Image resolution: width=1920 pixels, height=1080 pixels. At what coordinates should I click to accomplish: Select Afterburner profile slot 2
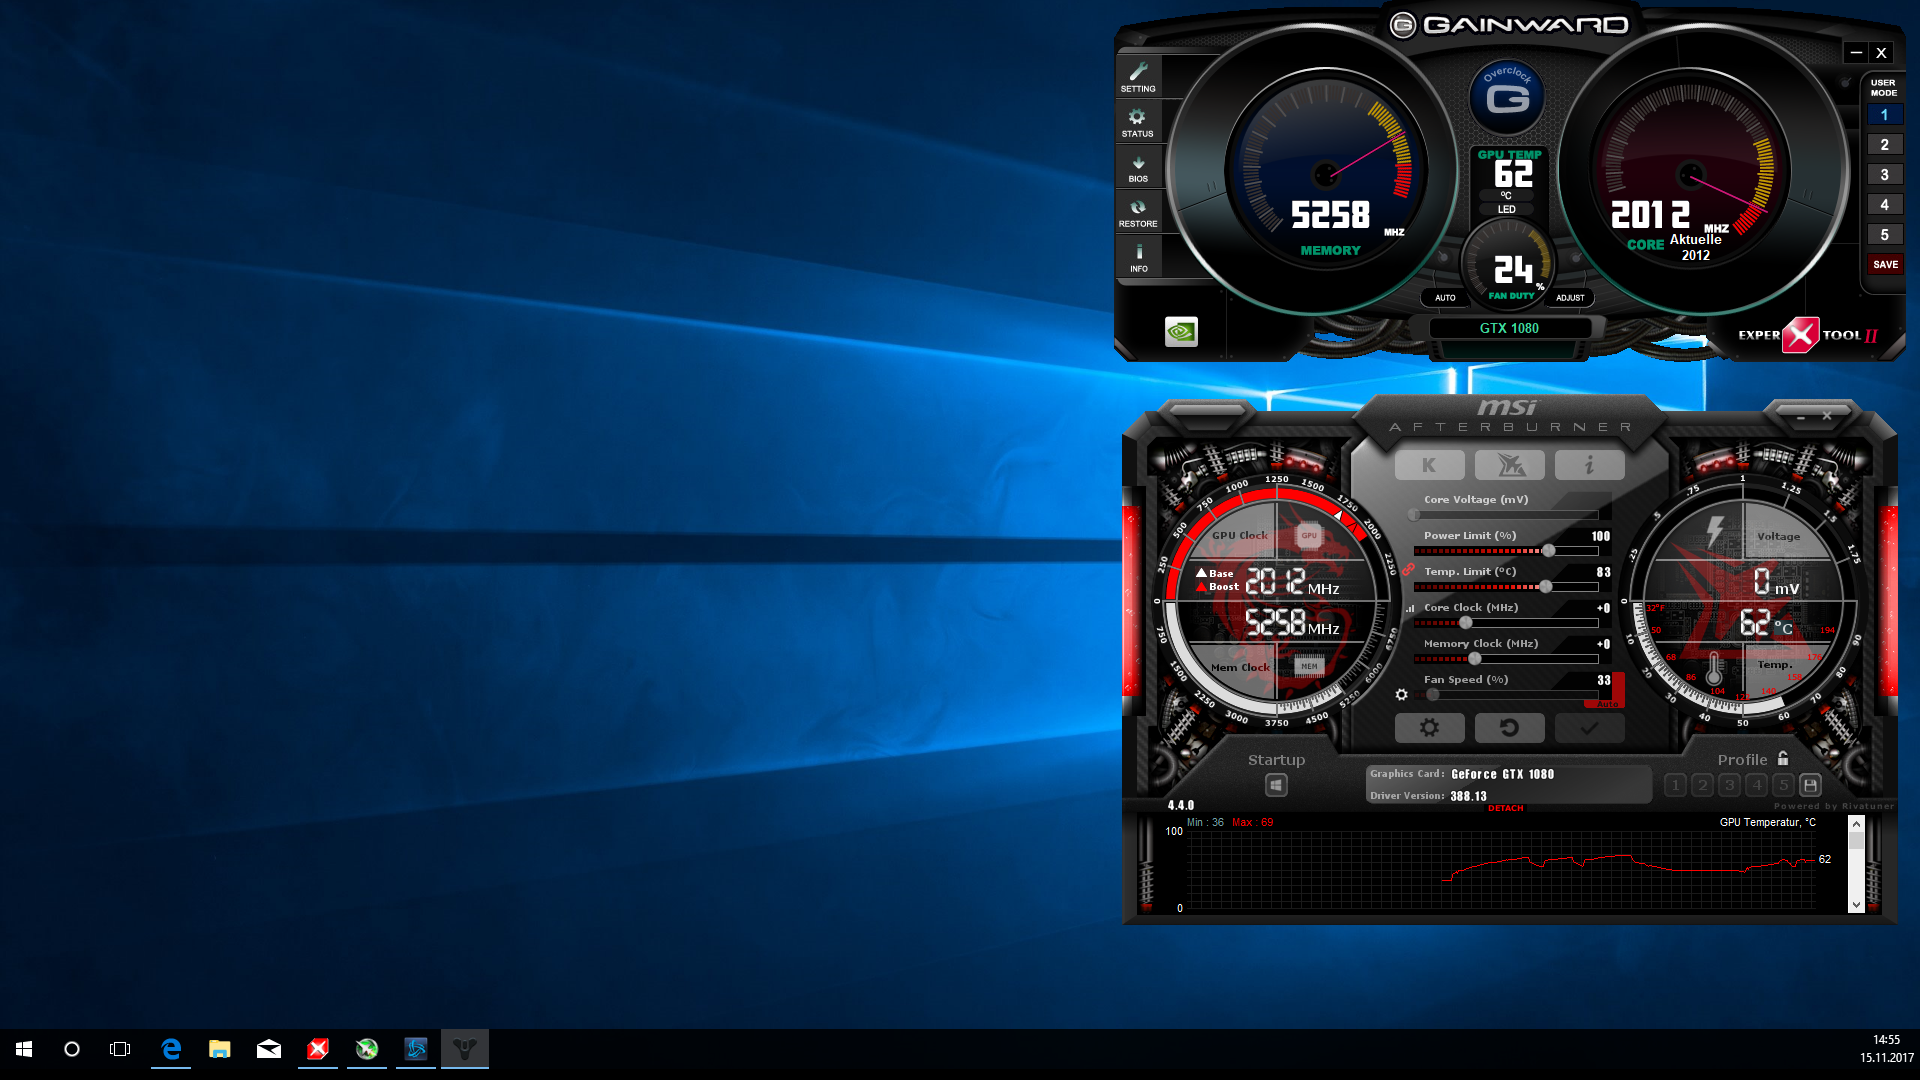1703,786
